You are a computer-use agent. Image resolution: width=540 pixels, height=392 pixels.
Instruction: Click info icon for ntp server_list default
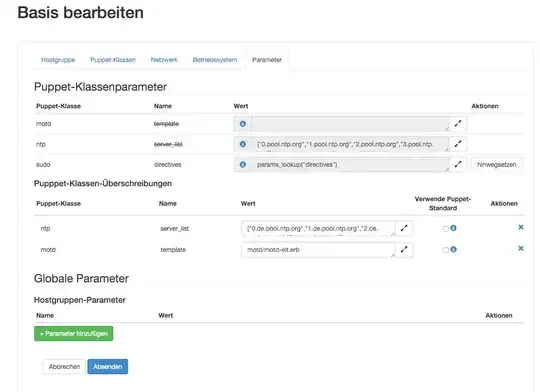[243, 144]
